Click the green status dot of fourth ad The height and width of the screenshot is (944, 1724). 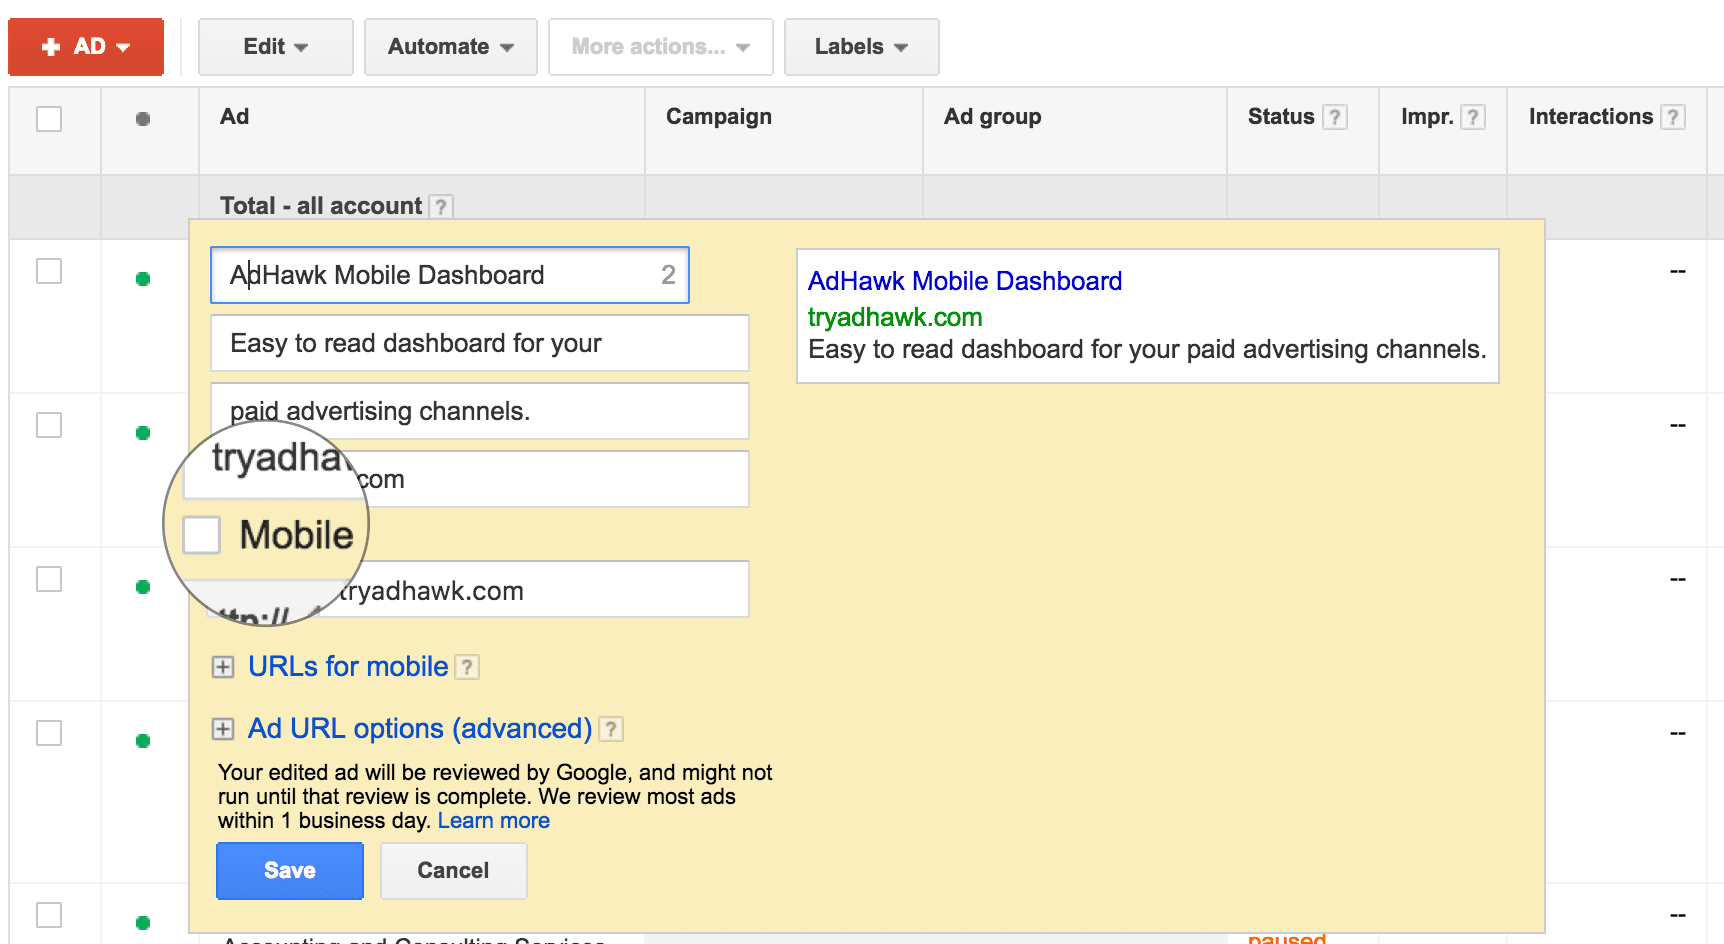click(143, 741)
